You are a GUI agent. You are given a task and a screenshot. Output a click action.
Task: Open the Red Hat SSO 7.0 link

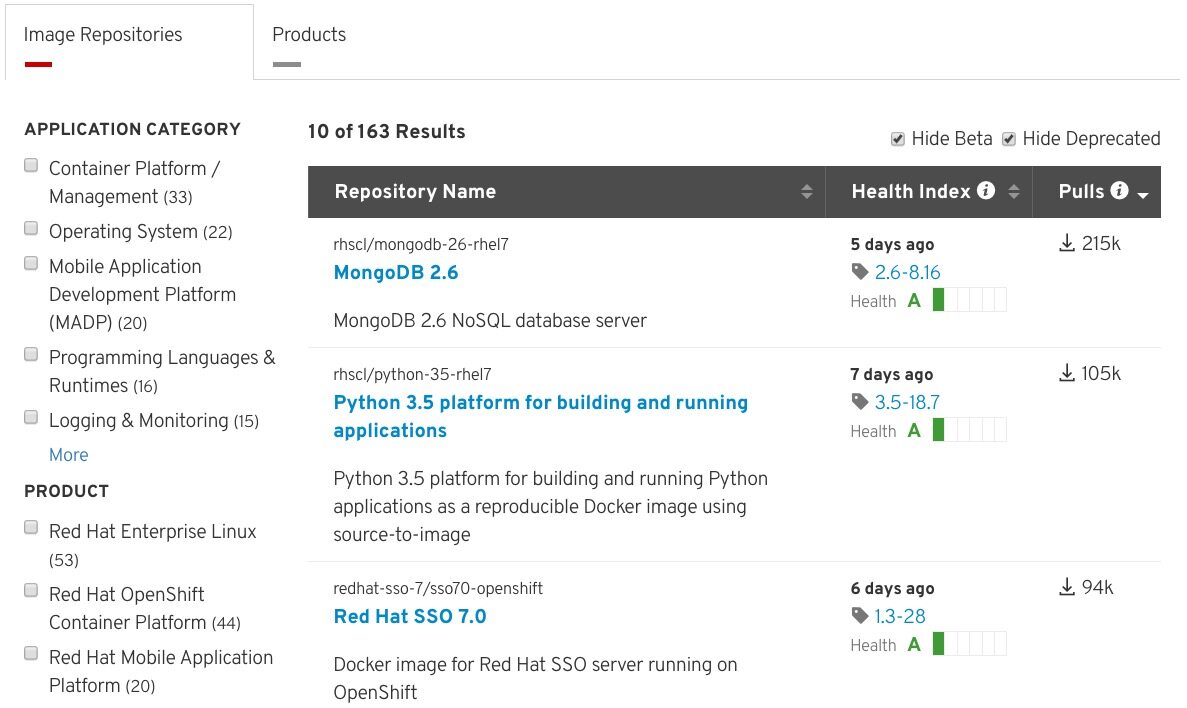[410, 616]
